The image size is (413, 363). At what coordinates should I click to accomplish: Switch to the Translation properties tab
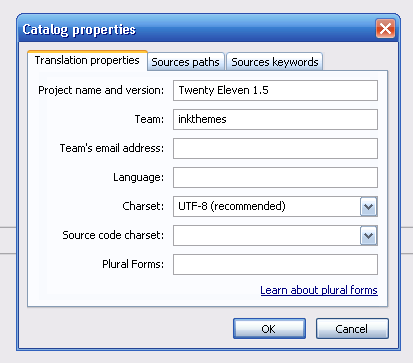(87, 60)
